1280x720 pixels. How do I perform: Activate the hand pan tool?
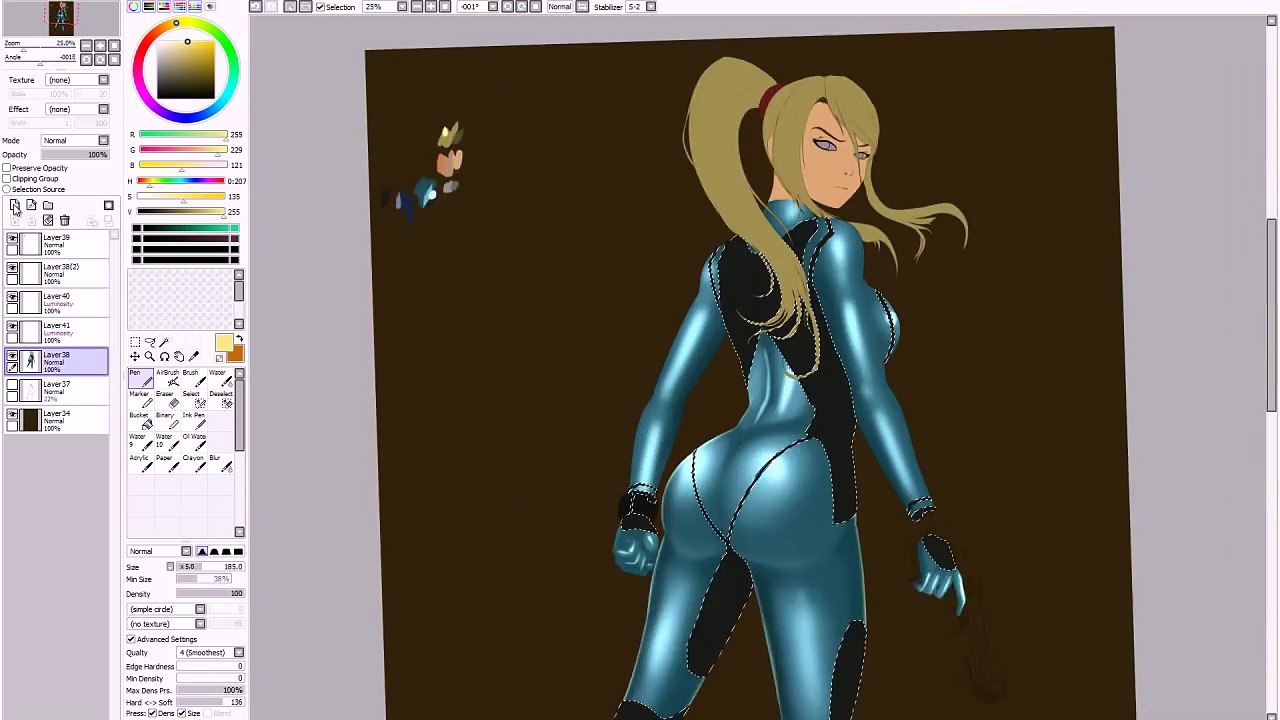tap(179, 357)
